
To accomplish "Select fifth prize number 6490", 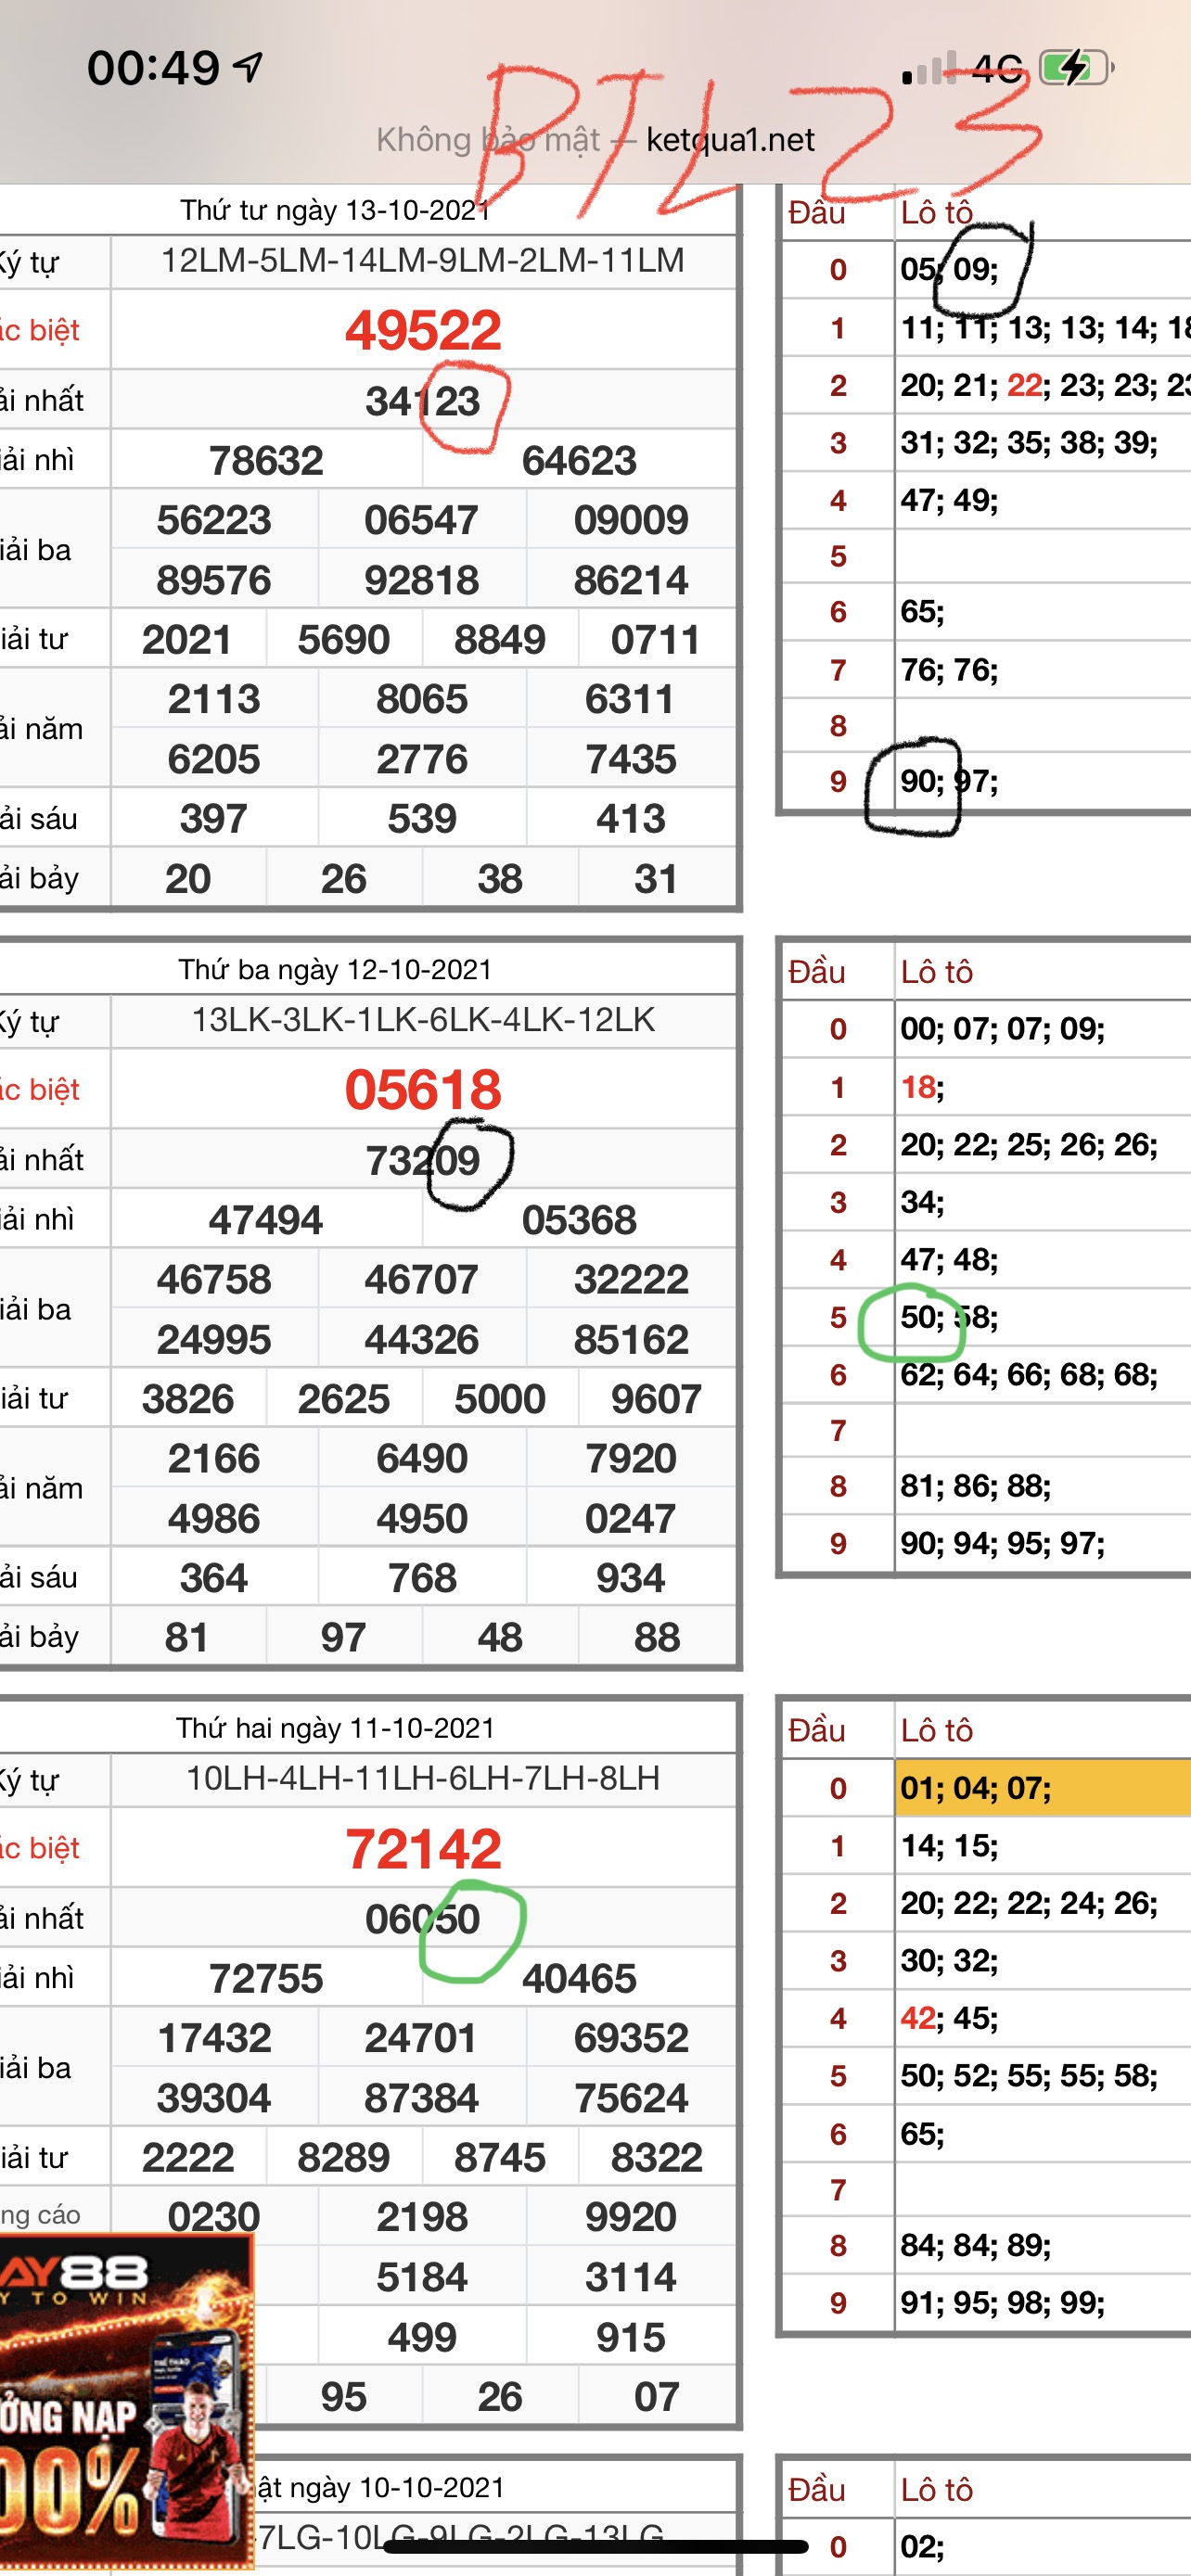I will click(x=422, y=1458).
